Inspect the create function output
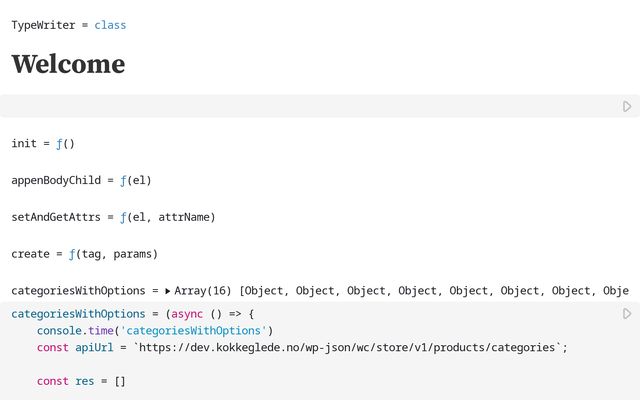Viewport: 640px width, 400px height. (x=84, y=254)
